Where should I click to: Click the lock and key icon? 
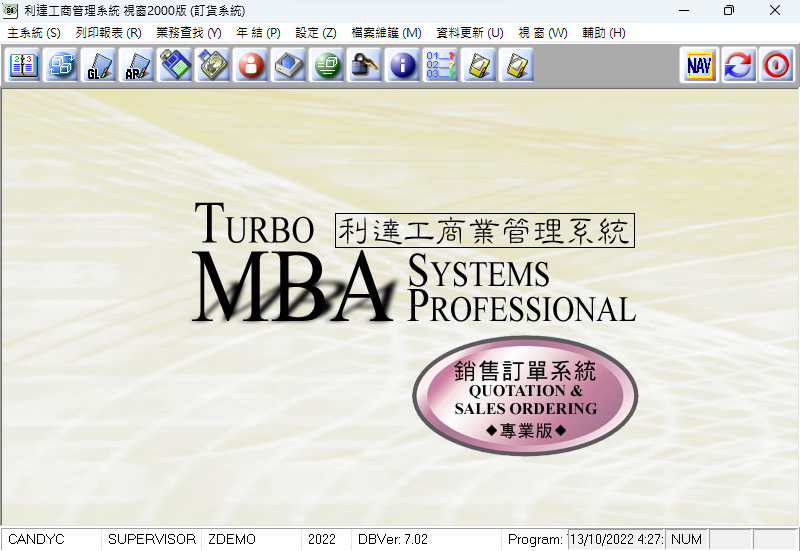click(x=365, y=65)
